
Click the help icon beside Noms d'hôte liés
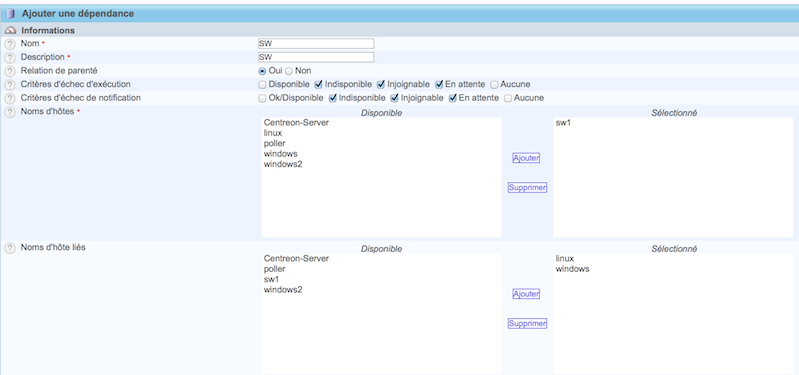[x=10, y=248]
